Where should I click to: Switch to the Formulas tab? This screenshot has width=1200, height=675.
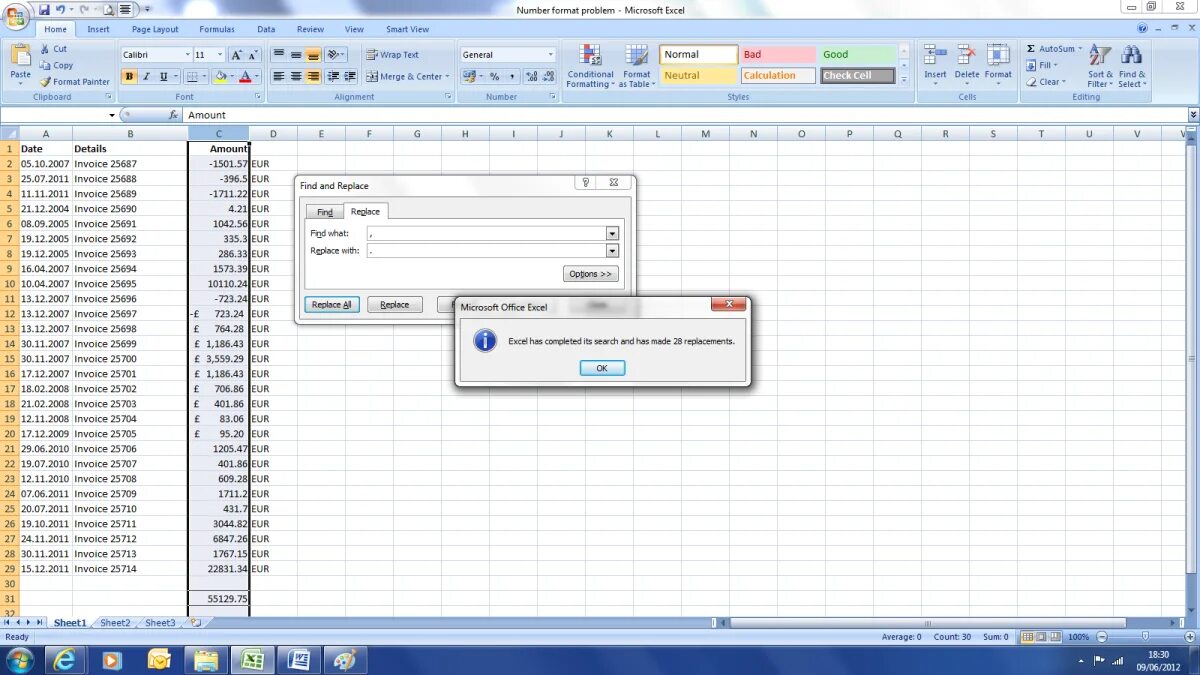pos(217,29)
